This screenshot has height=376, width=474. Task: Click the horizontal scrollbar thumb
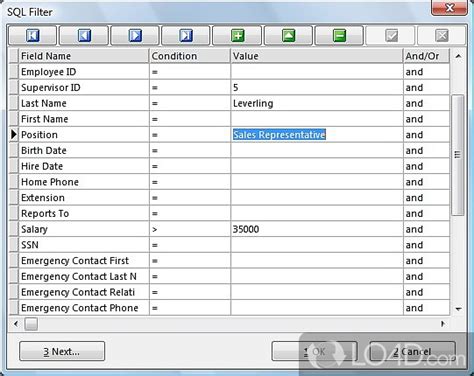31,323
